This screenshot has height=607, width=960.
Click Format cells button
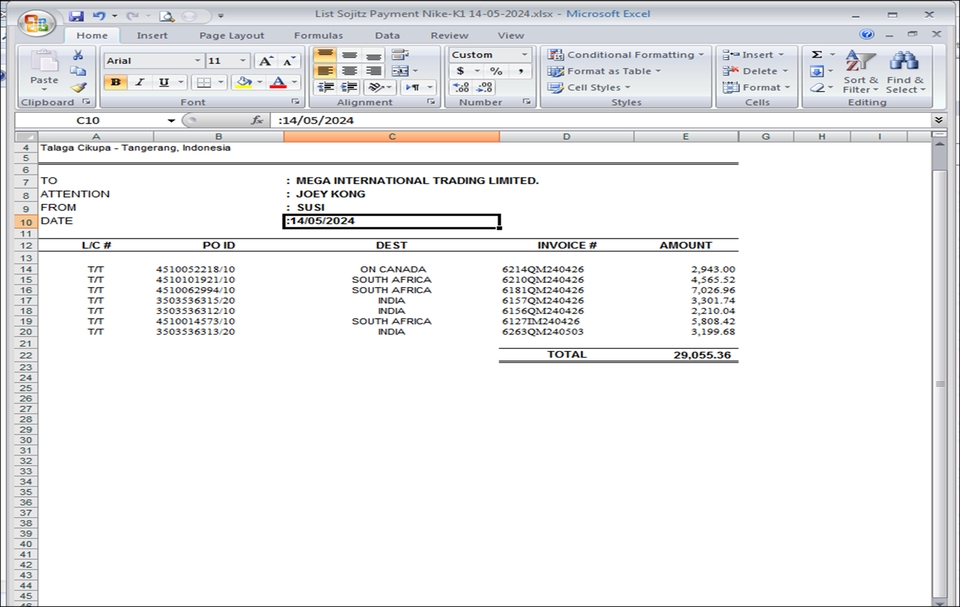[x=756, y=88]
